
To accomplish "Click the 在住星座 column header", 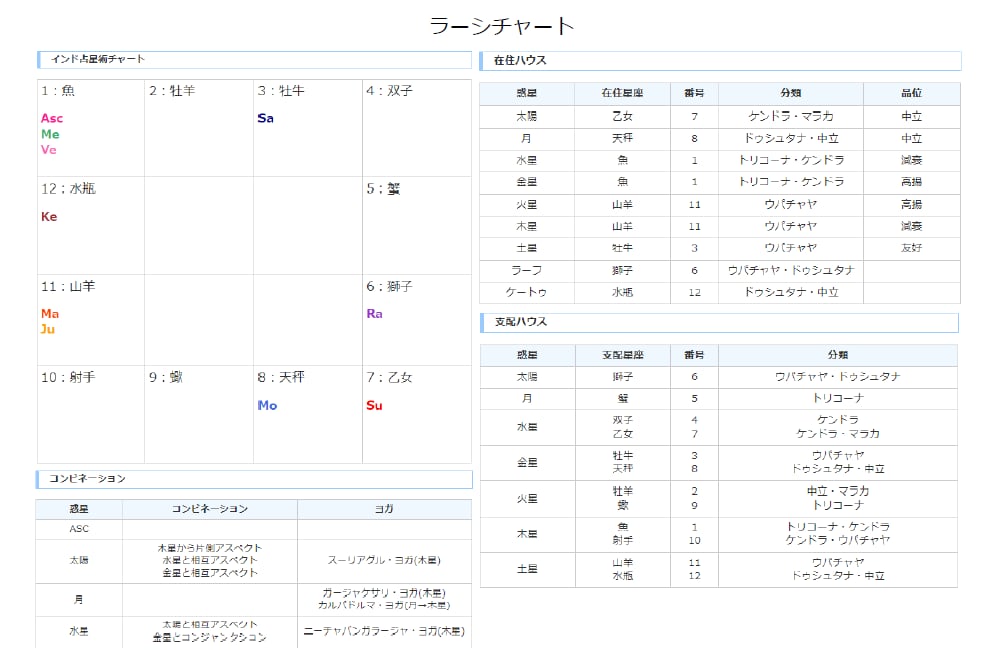I will coord(622,93).
